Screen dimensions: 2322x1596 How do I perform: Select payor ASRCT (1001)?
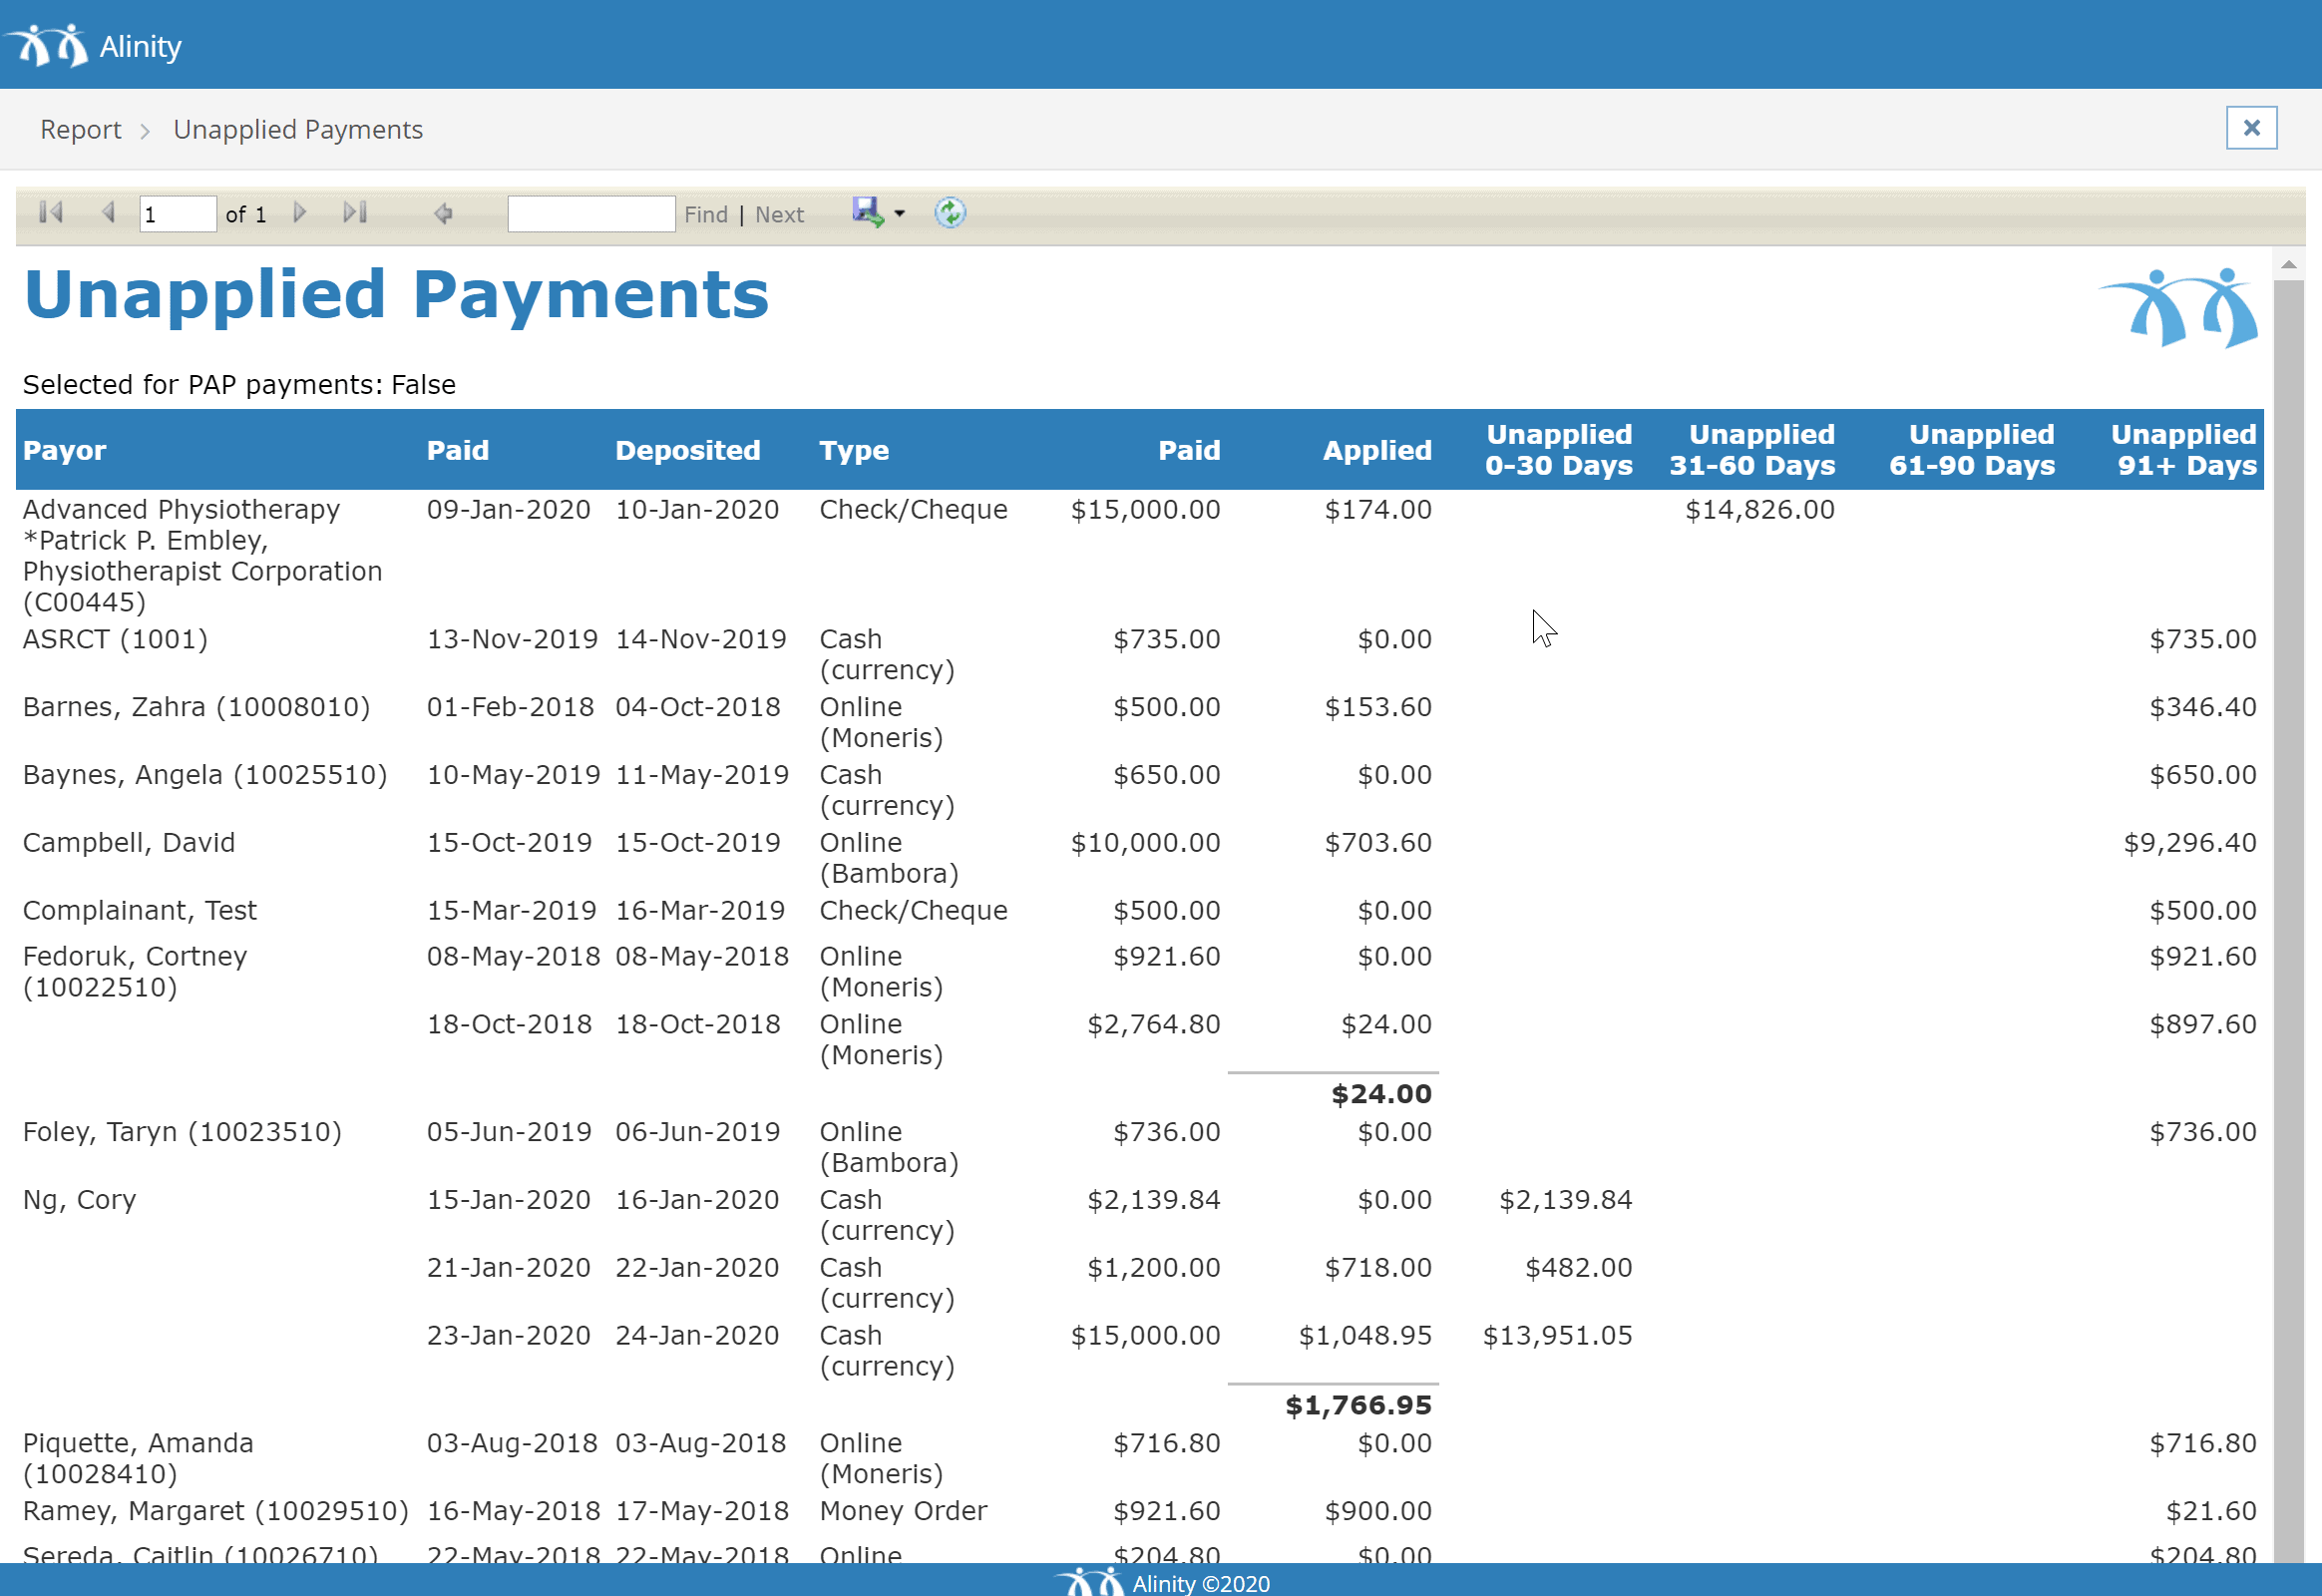(x=115, y=639)
